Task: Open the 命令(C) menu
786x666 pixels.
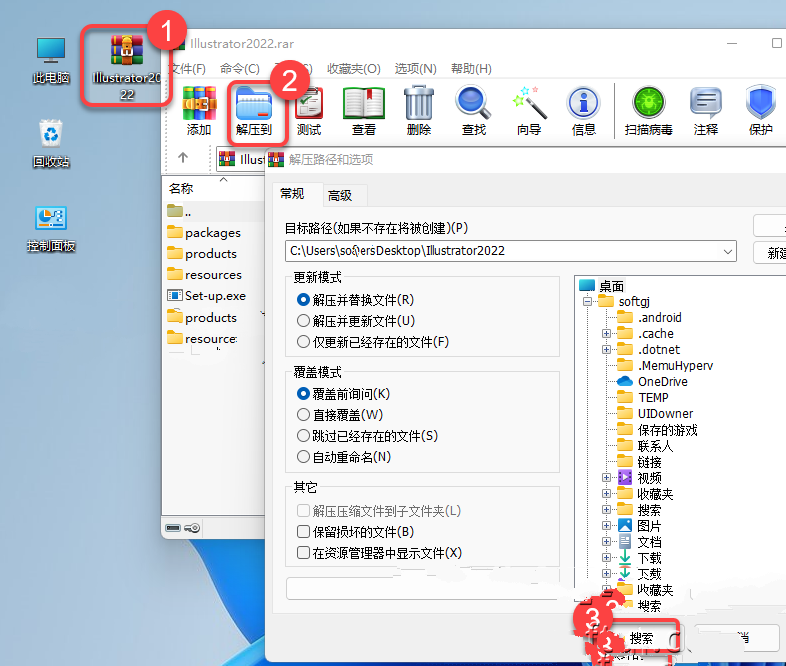Action: tap(240, 69)
